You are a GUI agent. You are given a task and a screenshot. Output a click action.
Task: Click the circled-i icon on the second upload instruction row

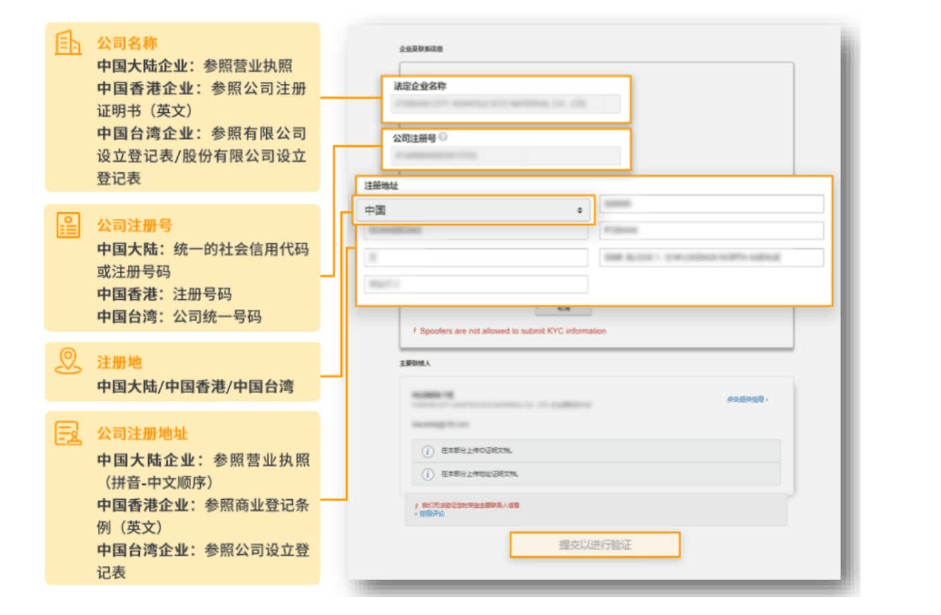(x=427, y=473)
